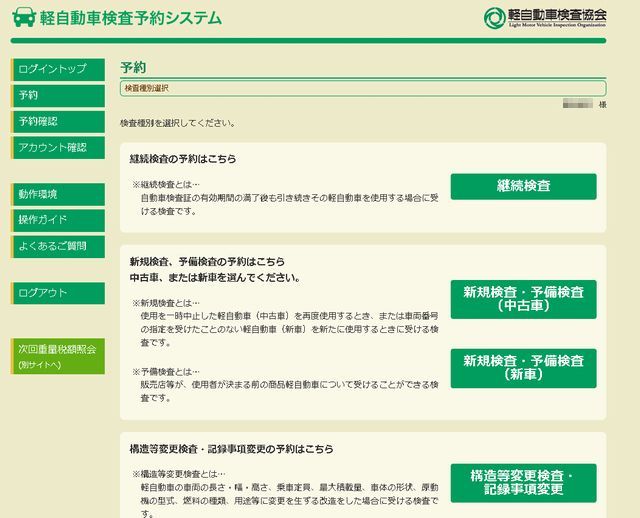Select 構造等変更検査・記録事項変更 button

[x=523, y=483]
